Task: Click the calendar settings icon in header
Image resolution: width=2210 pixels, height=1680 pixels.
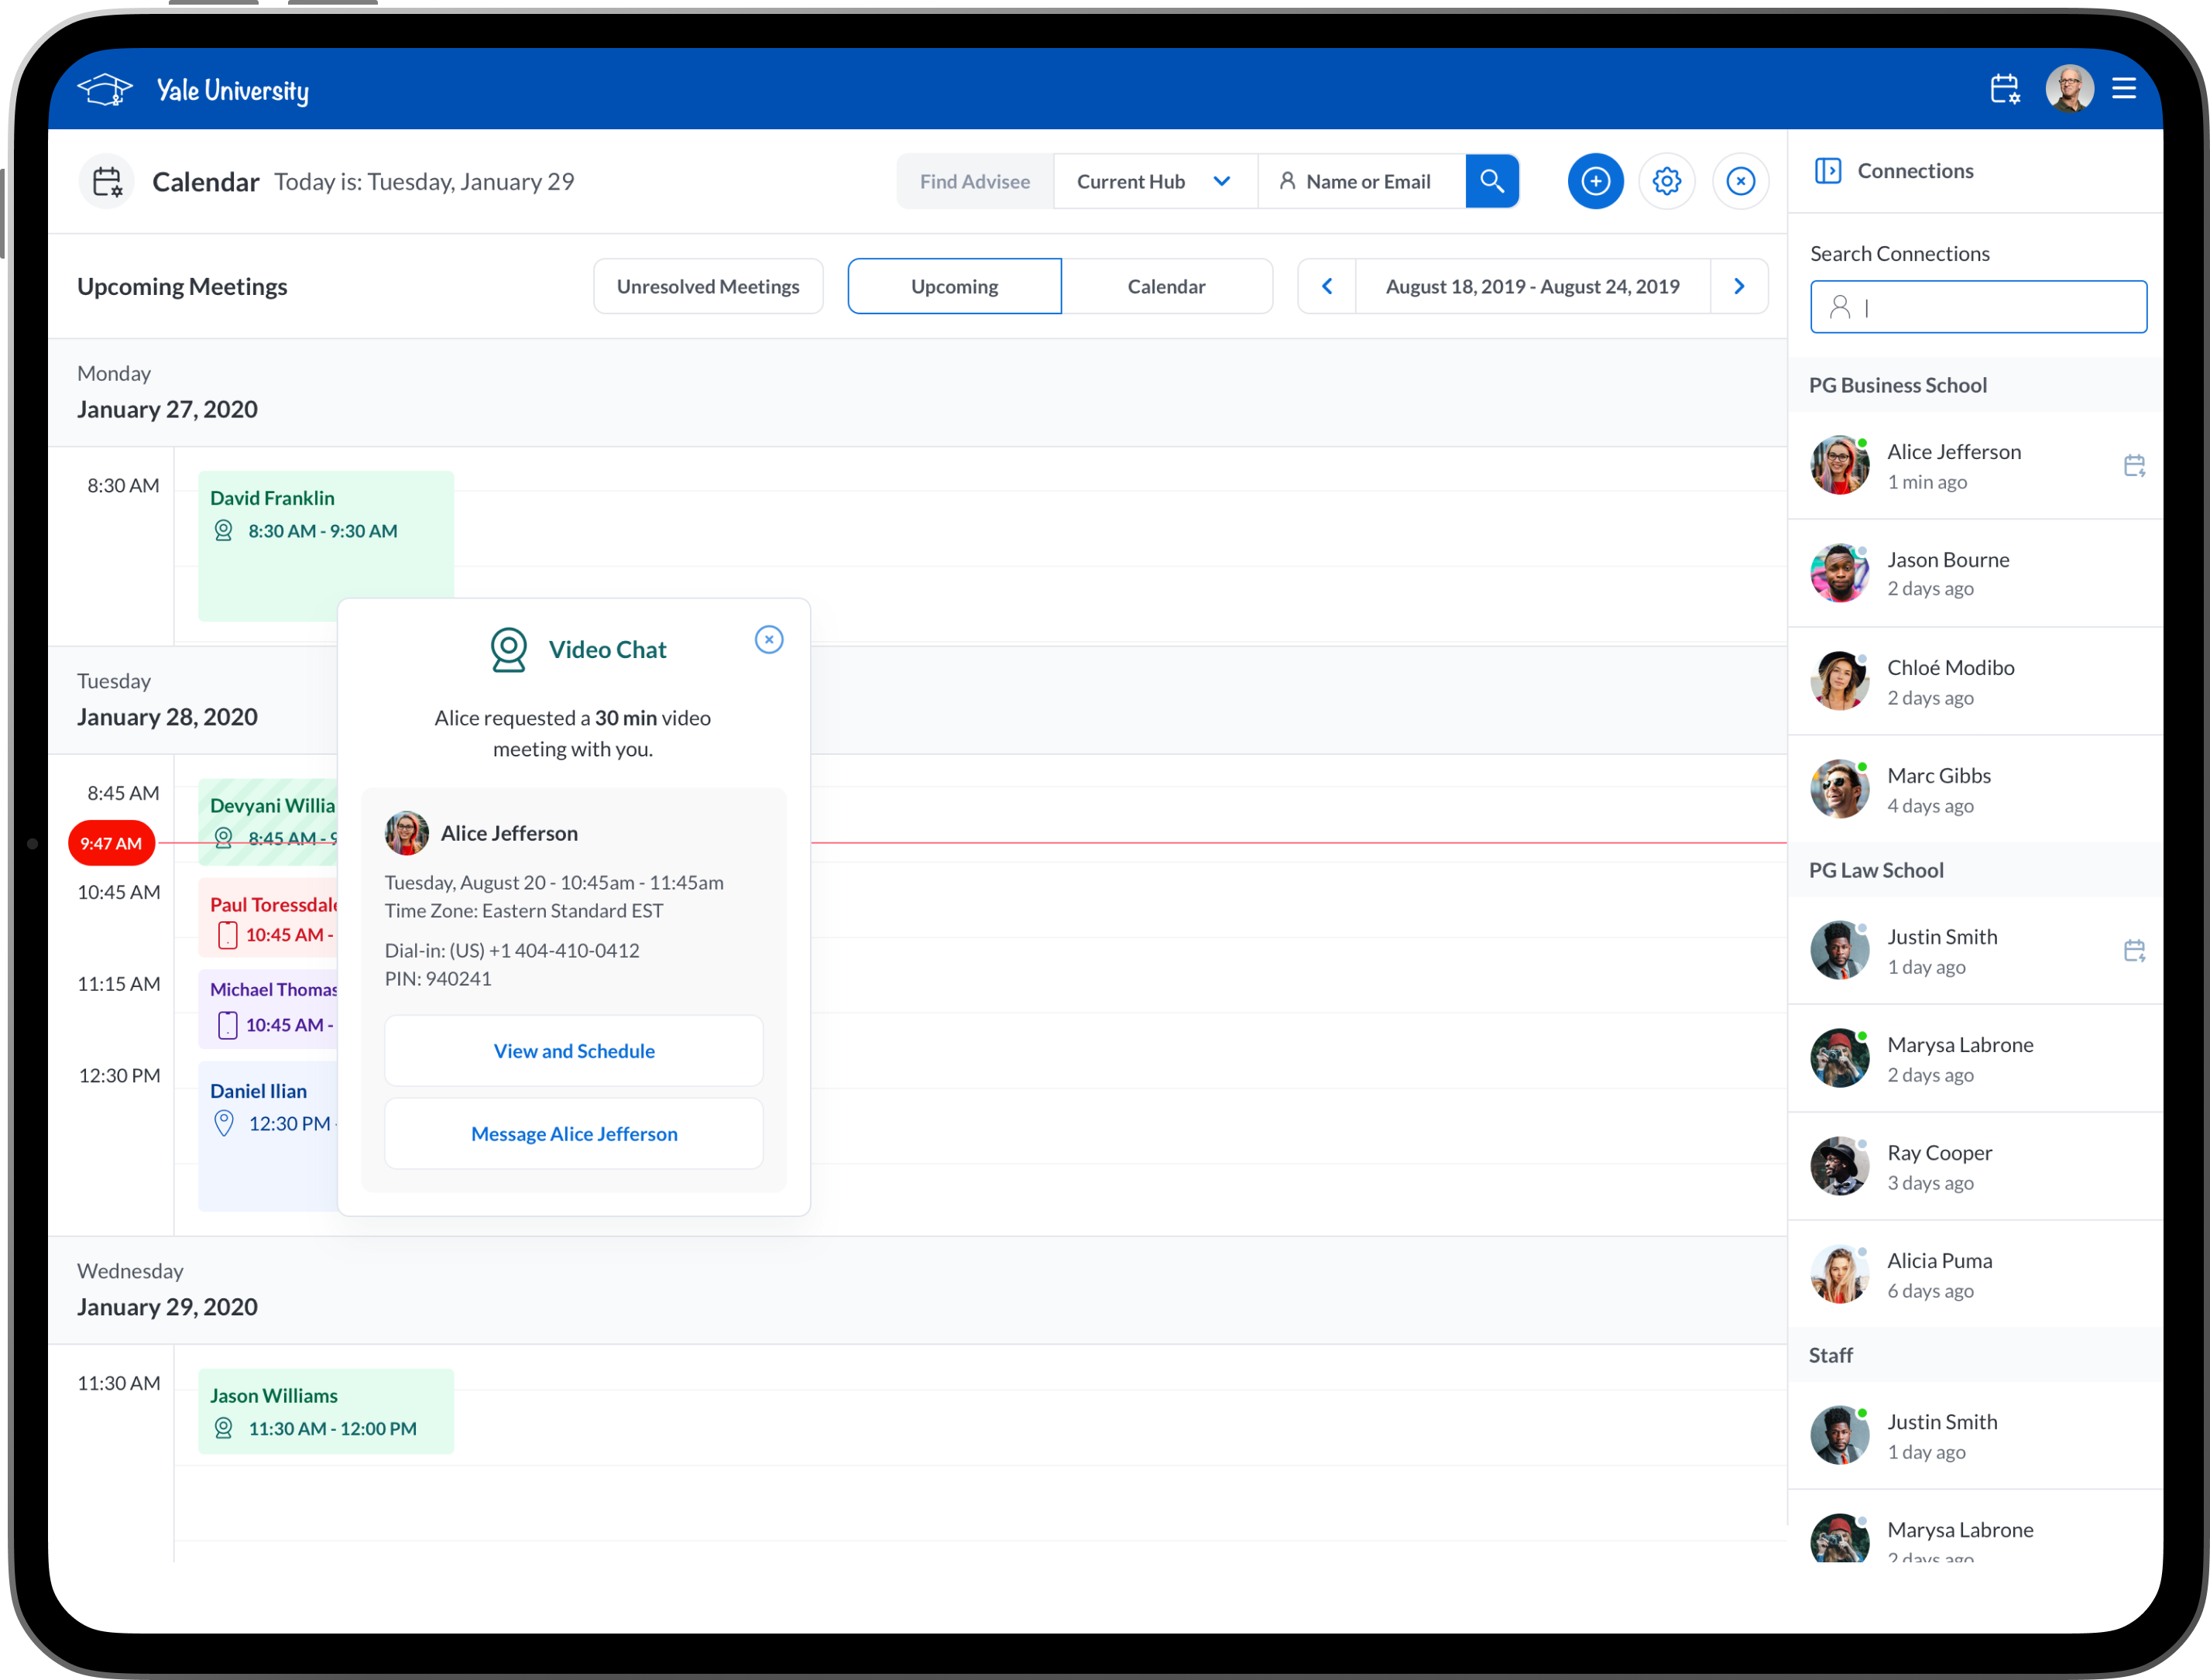Action: pos(2004,90)
